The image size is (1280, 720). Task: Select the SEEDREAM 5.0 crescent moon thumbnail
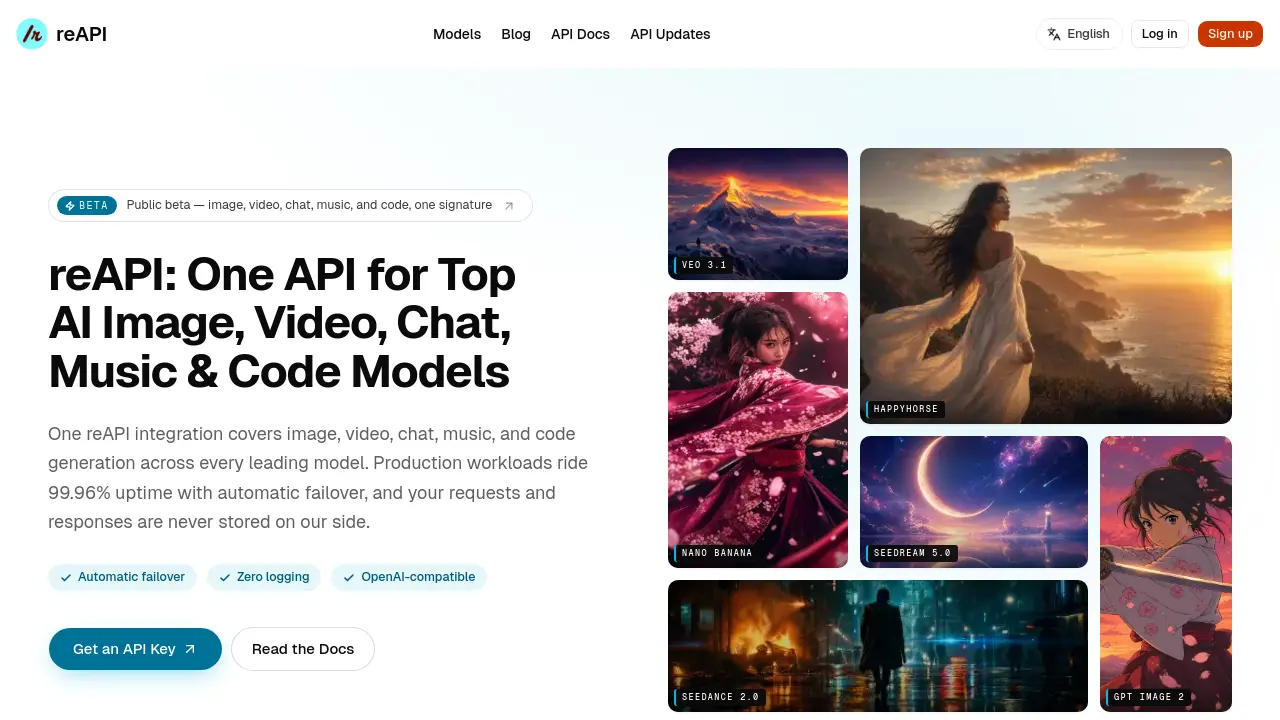[974, 502]
